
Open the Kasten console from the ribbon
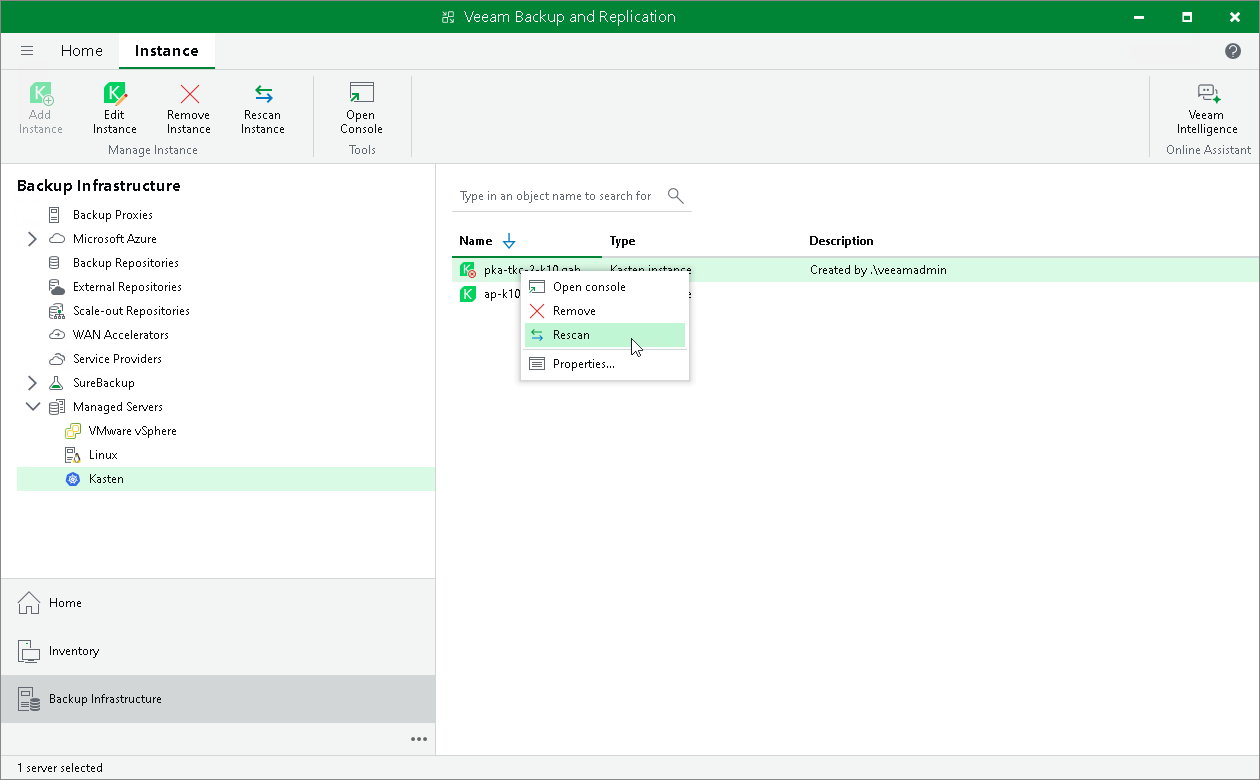click(361, 109)
